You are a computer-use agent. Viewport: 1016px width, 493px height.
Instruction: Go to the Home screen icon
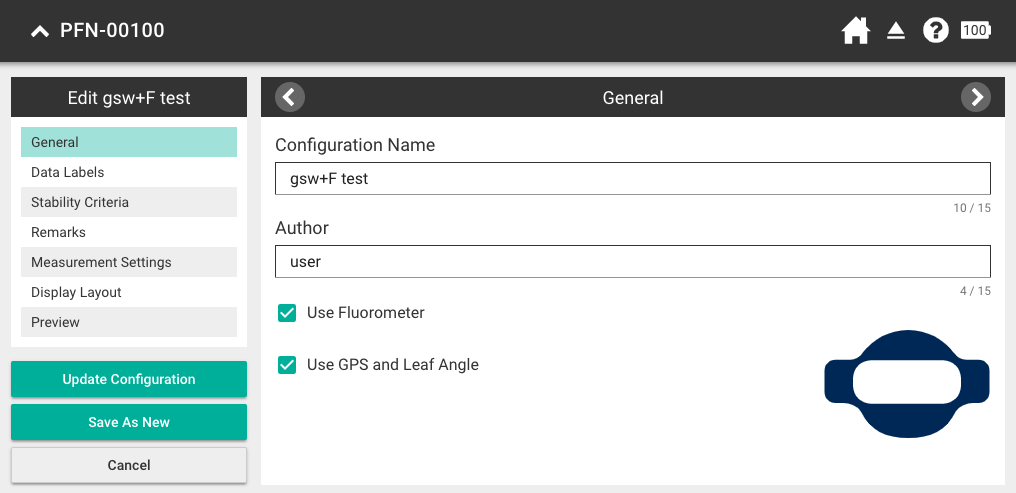pyautogui.click(x=855, y=30)
